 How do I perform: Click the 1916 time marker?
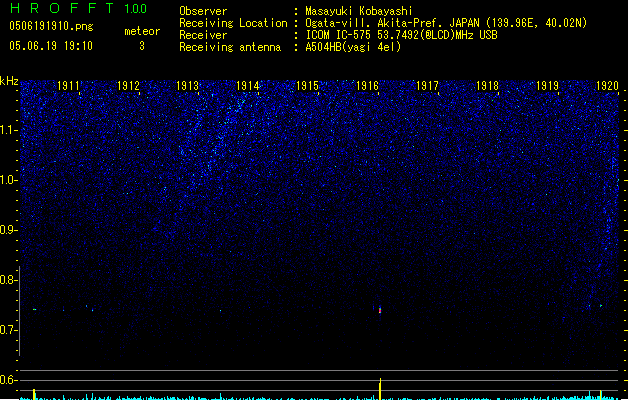pos(367,86)
